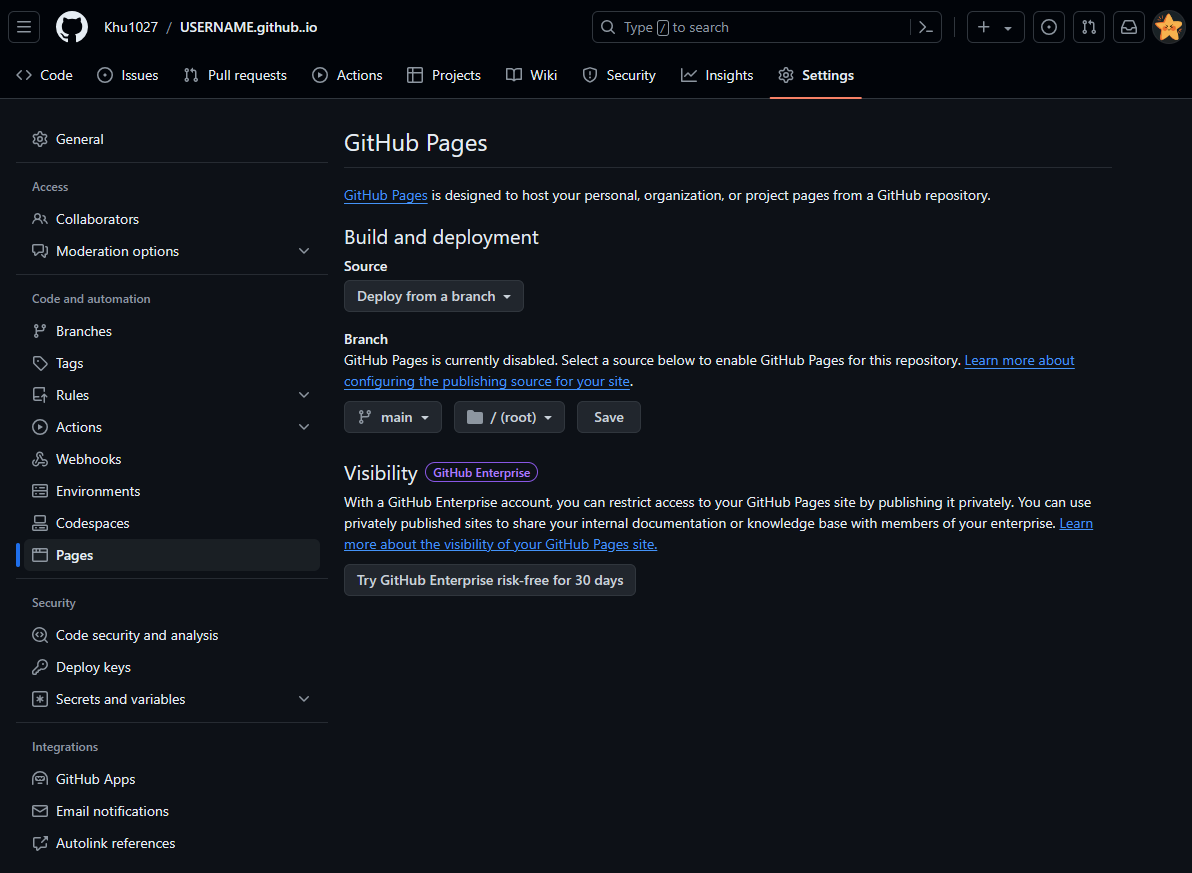
Task: Expand Secrets and variables chevron
Action: (x=304, y=699)
